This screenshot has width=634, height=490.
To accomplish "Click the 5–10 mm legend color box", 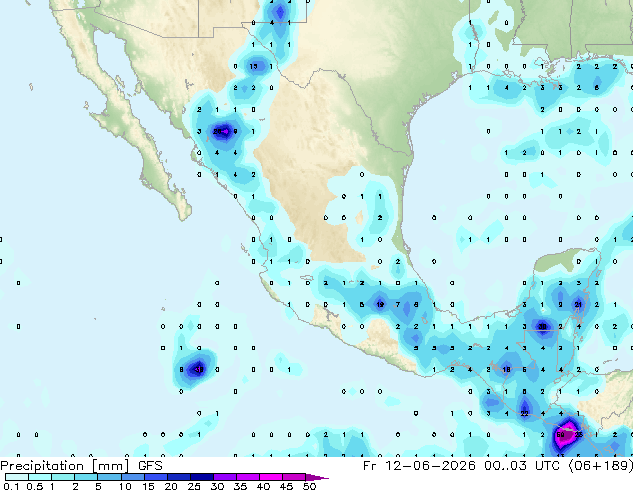I will point(109,477).
